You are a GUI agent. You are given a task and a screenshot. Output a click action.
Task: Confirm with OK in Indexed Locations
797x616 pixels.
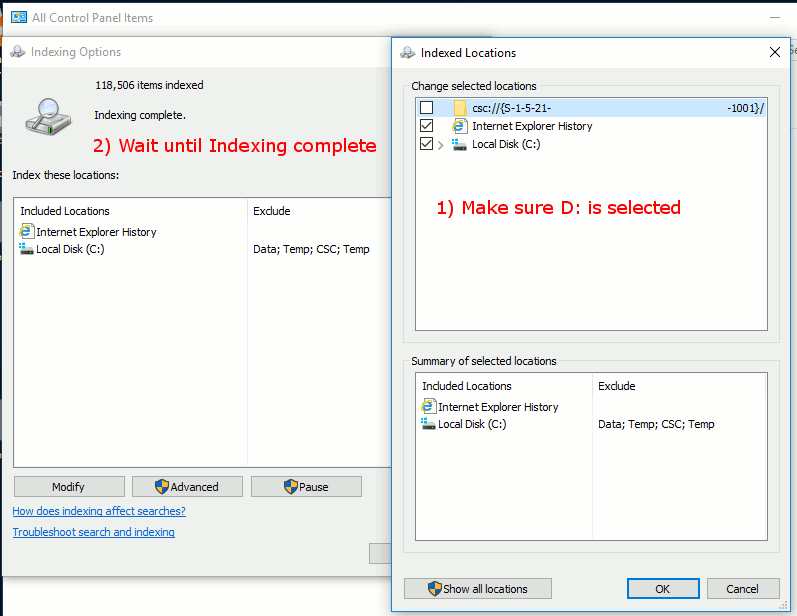tap(663, 589)
